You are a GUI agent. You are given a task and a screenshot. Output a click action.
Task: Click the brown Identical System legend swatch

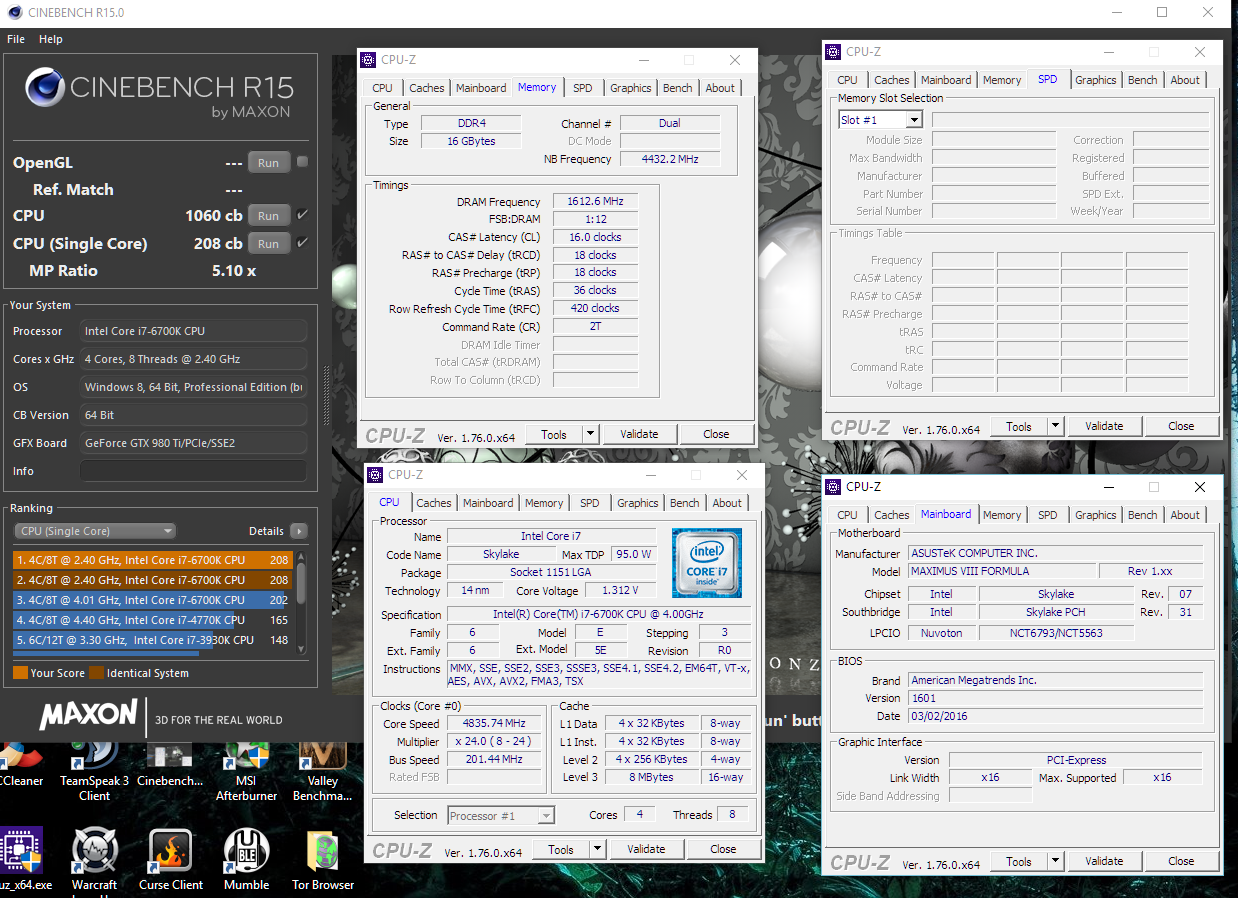pos(96,673)
